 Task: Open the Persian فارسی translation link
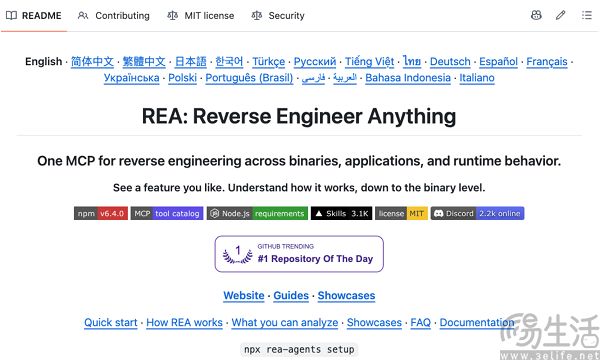tap(313, 78)
